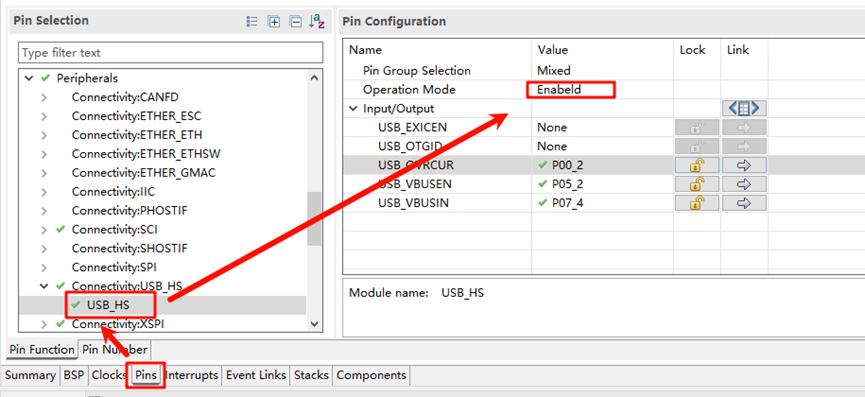Expand Connectivity:IIC node

(44, 192)
